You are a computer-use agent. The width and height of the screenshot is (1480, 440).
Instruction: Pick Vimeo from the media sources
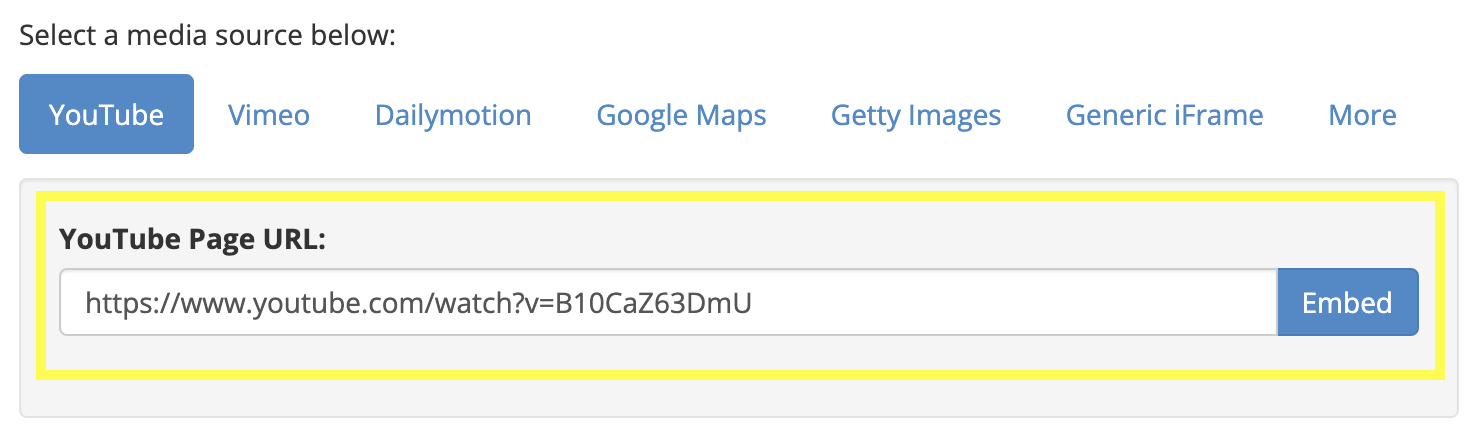269,115
